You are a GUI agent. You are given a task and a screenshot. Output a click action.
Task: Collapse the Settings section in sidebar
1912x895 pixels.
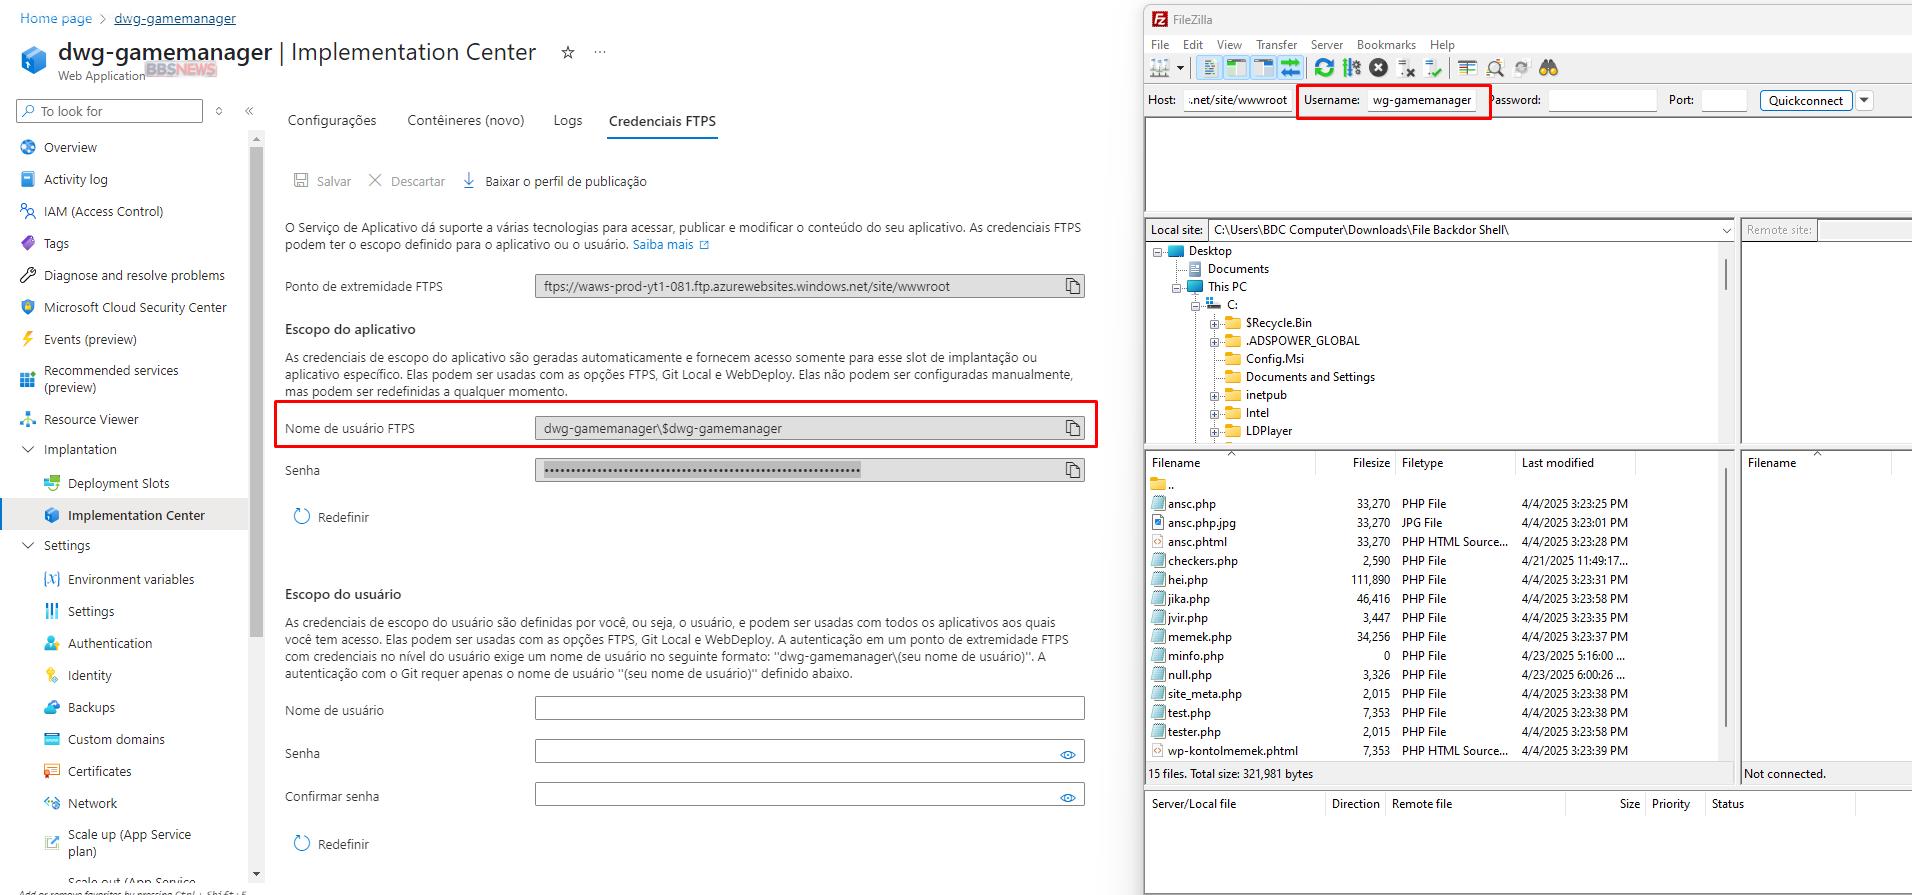[28, 546]
